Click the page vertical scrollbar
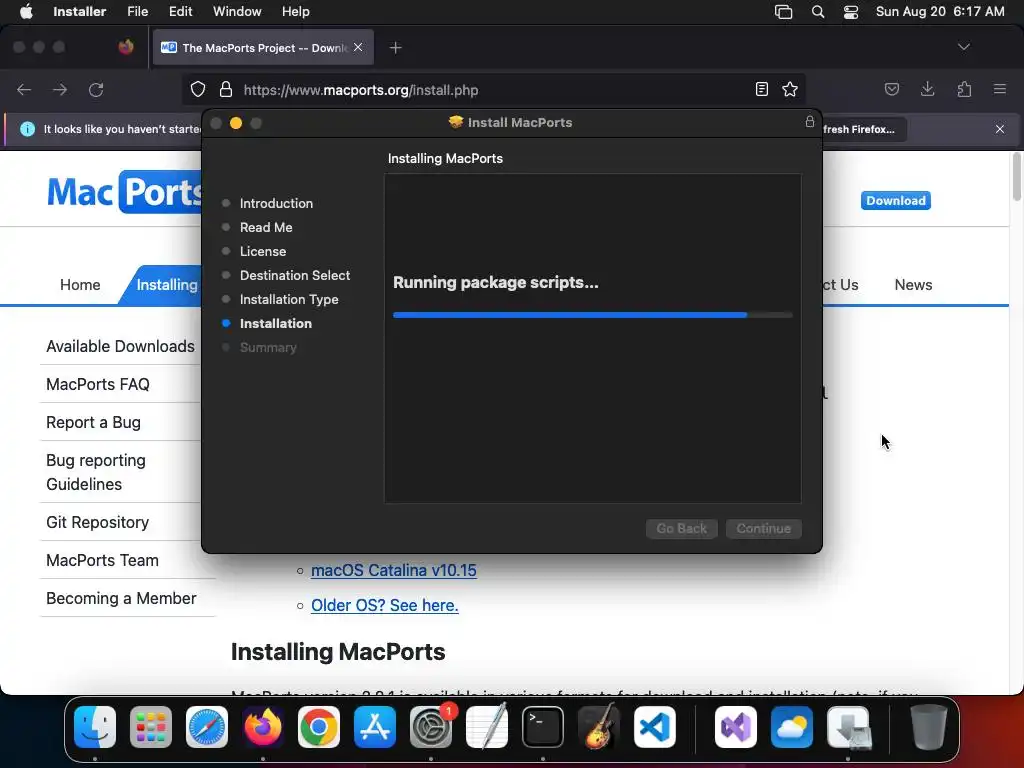 click(1017, 177)
